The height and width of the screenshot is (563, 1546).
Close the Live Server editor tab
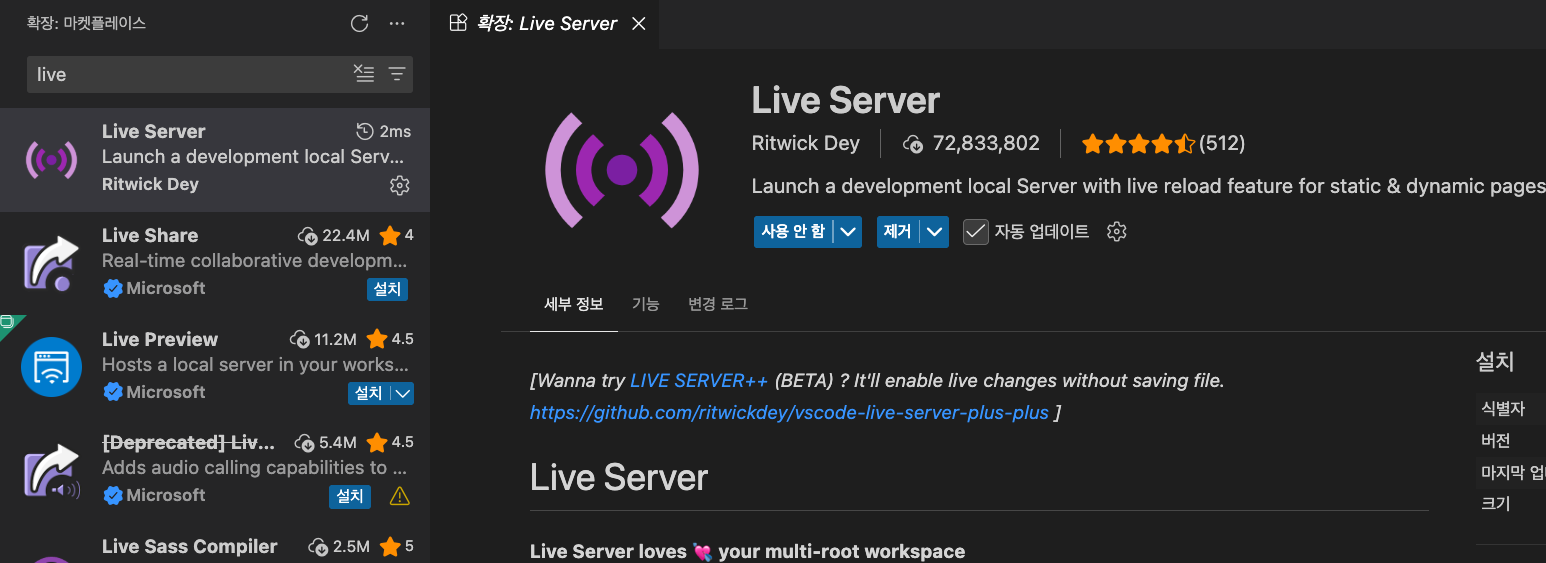pyautogui.click(x=638, y=23)
